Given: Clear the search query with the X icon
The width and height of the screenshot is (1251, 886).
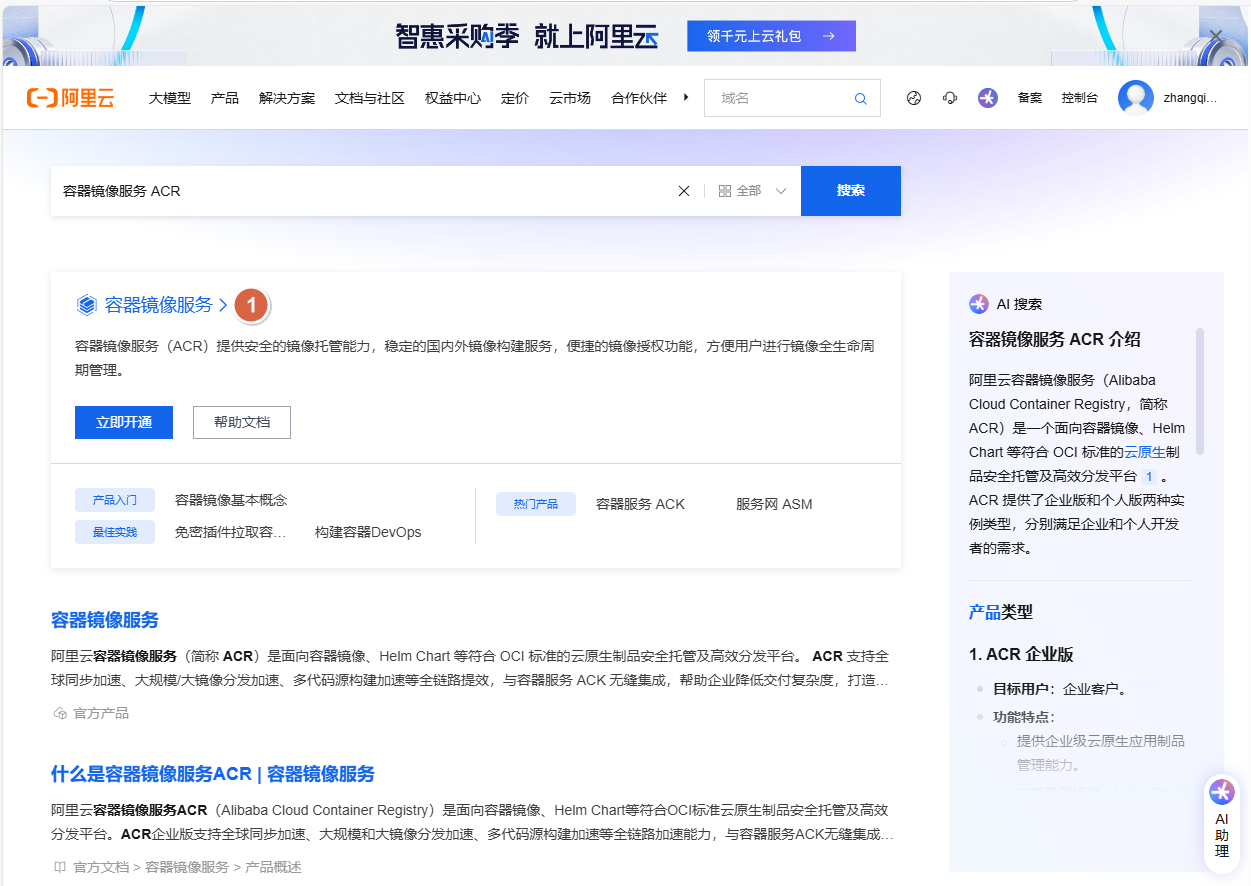Looking at the screenshot, I should pos(684,191).
